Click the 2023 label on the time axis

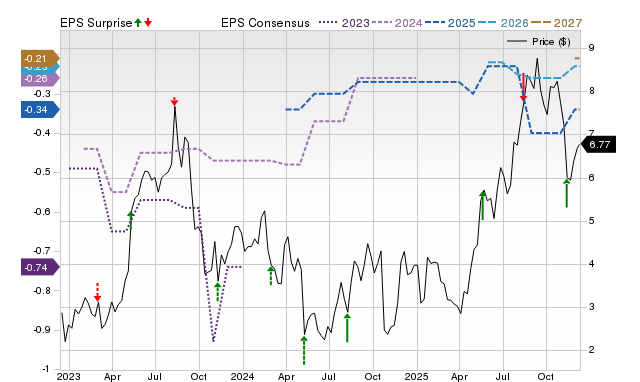69,376
